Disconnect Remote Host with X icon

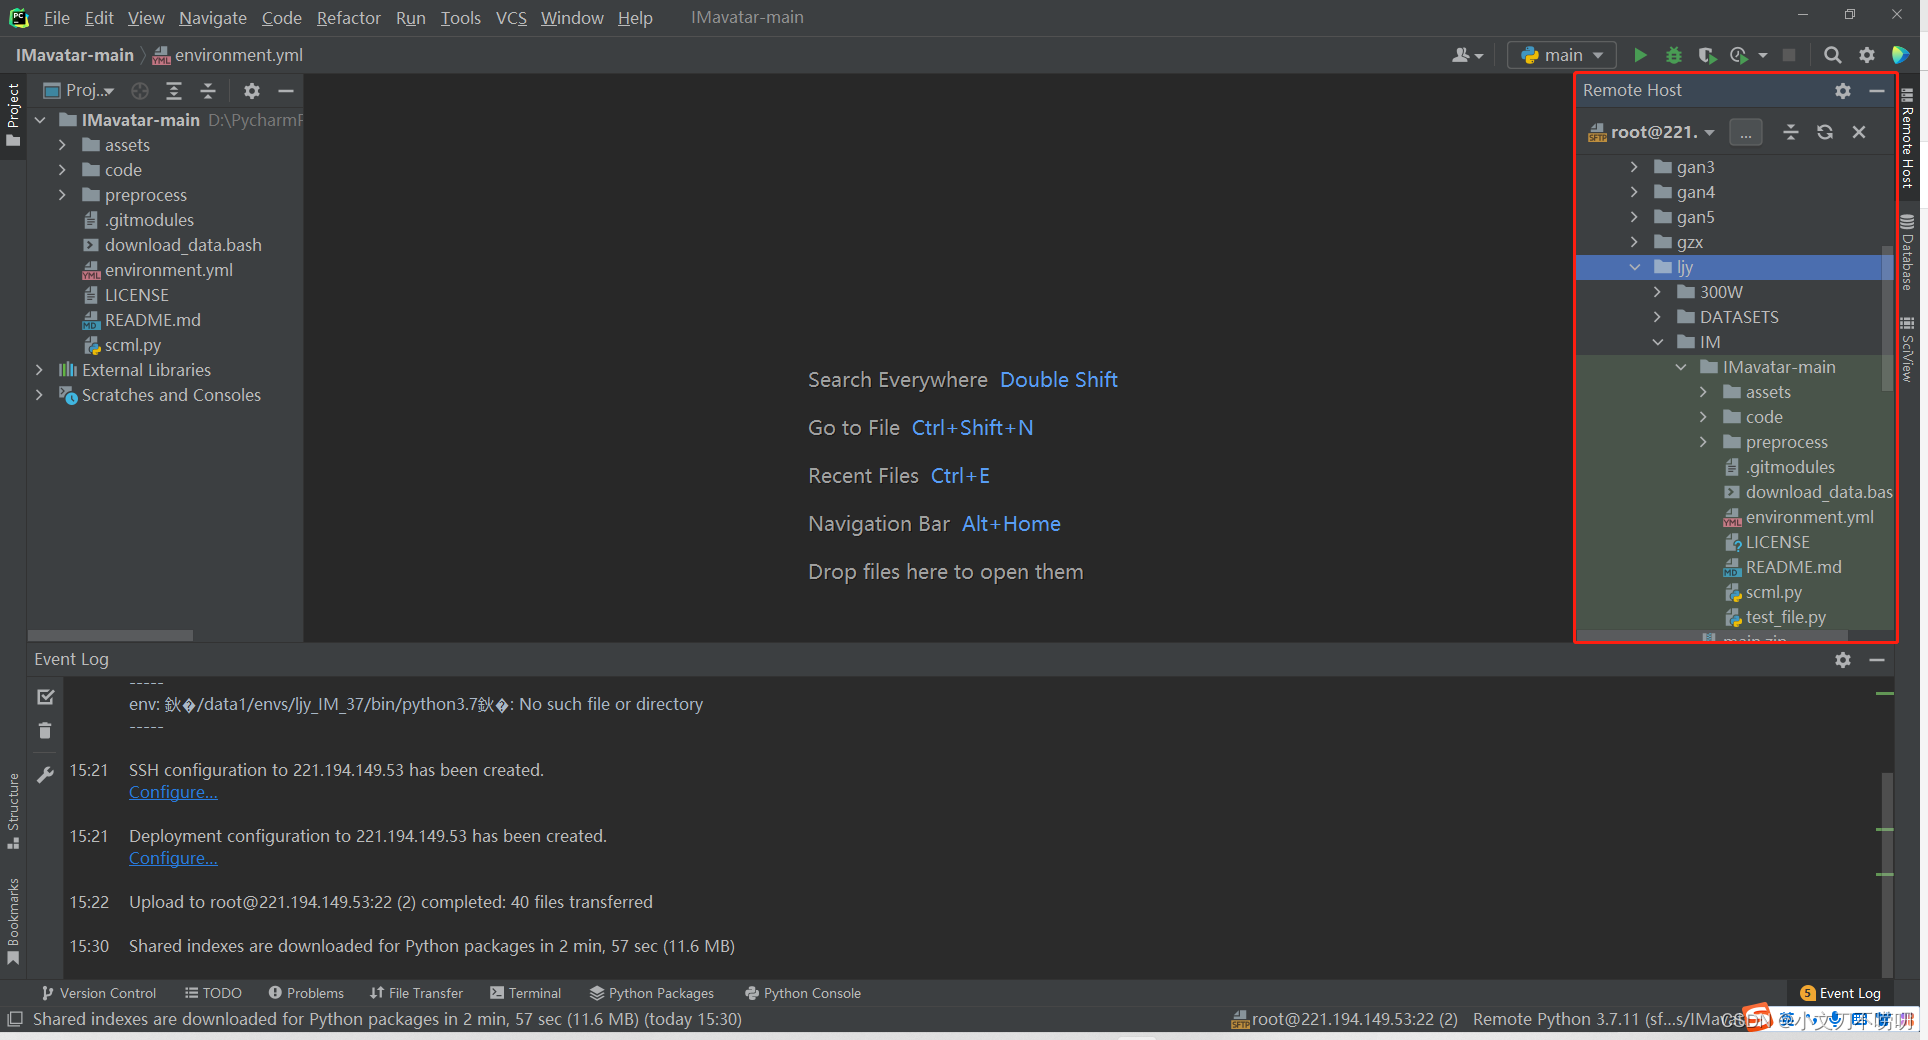pos(1859,132)
